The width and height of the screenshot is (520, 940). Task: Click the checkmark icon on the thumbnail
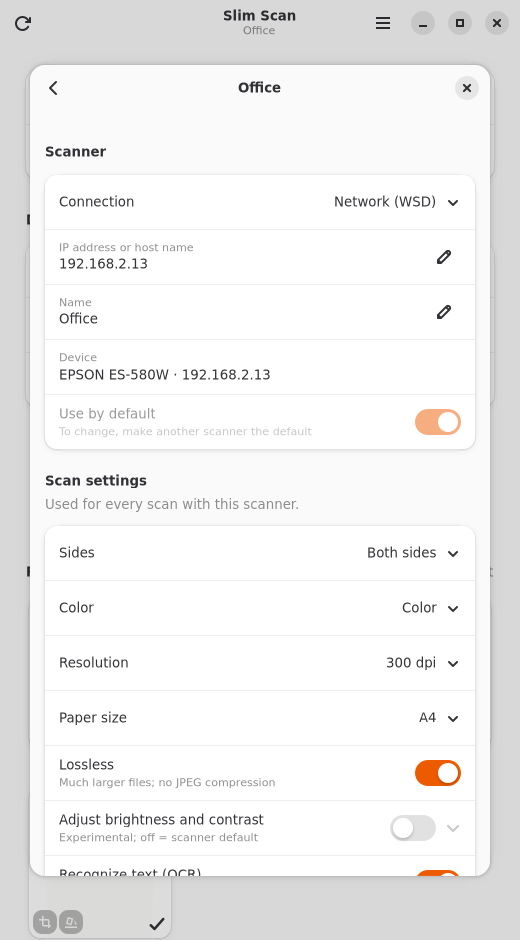(157, 924)
